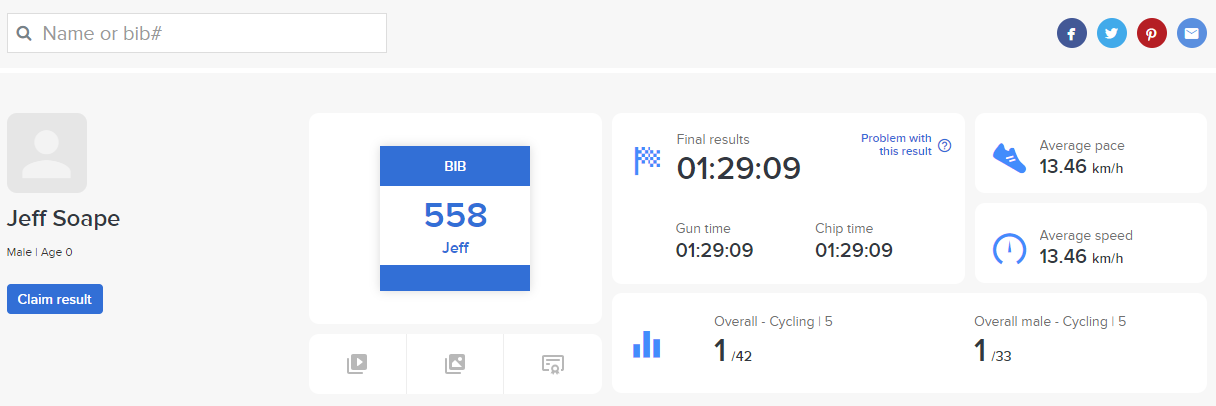The height and width of the screenshot is (406, 1216).
Task: Click the search magnifier icon
Action: coord(25,34)
